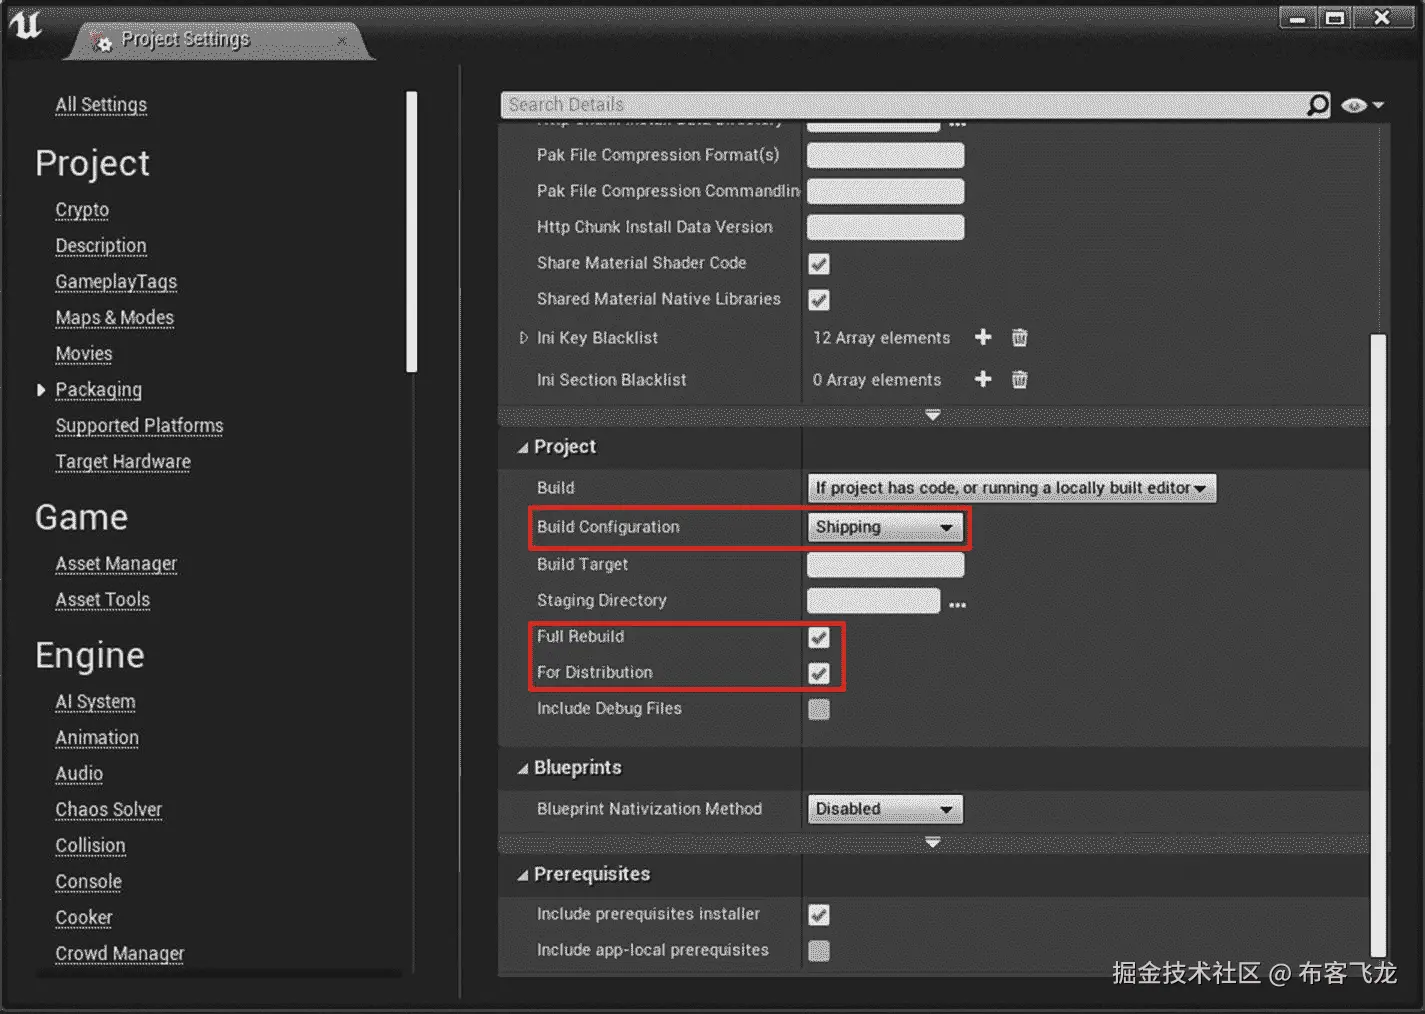Click the details panel vertical scrollbar

point(1378,645)
